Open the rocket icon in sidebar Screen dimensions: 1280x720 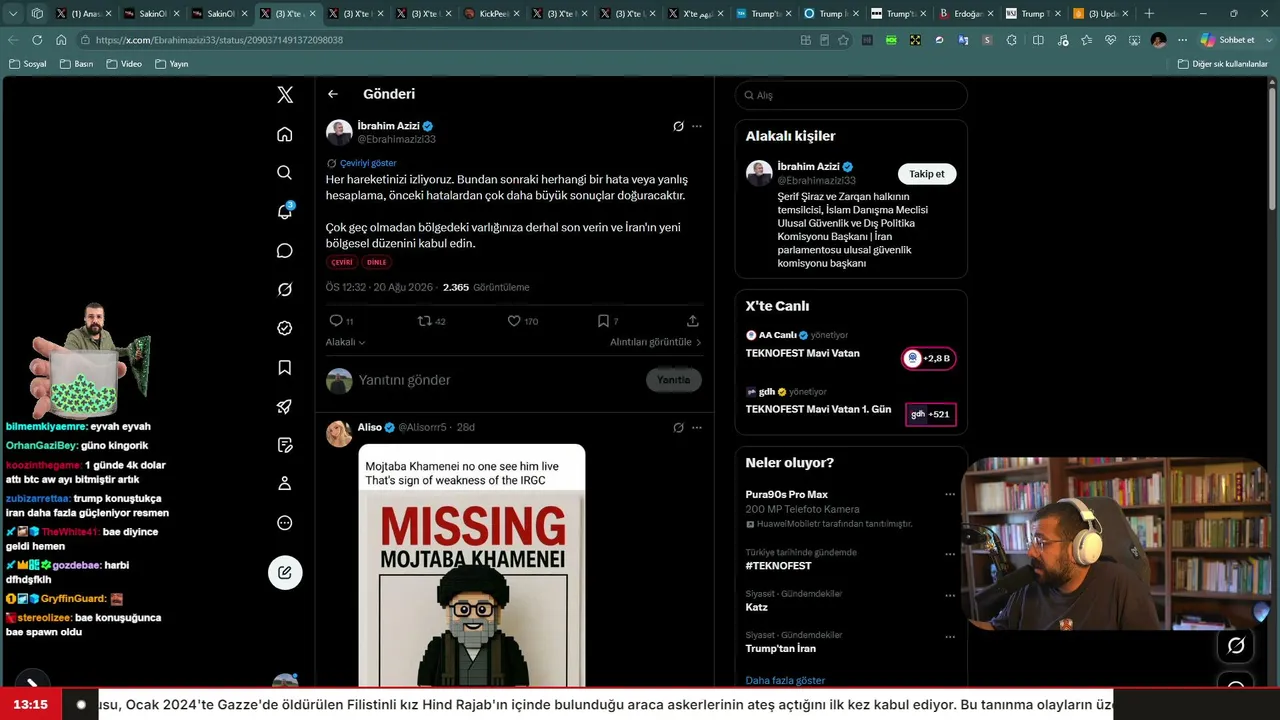[285, 406]
